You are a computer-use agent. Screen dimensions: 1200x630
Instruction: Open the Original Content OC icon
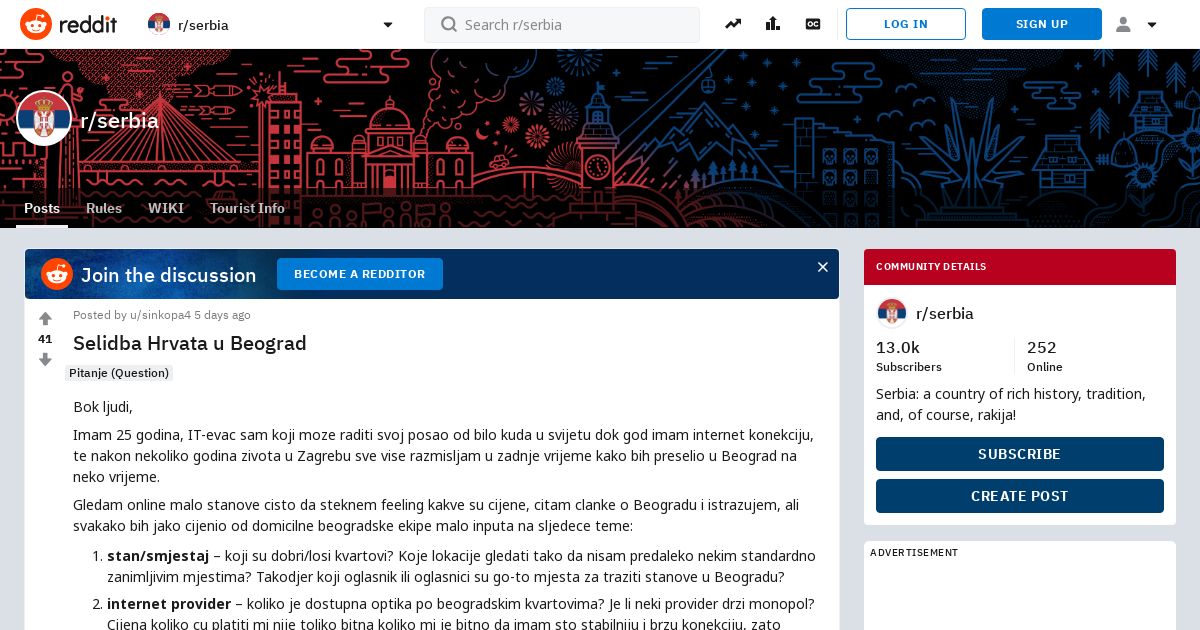click(813, 24)
